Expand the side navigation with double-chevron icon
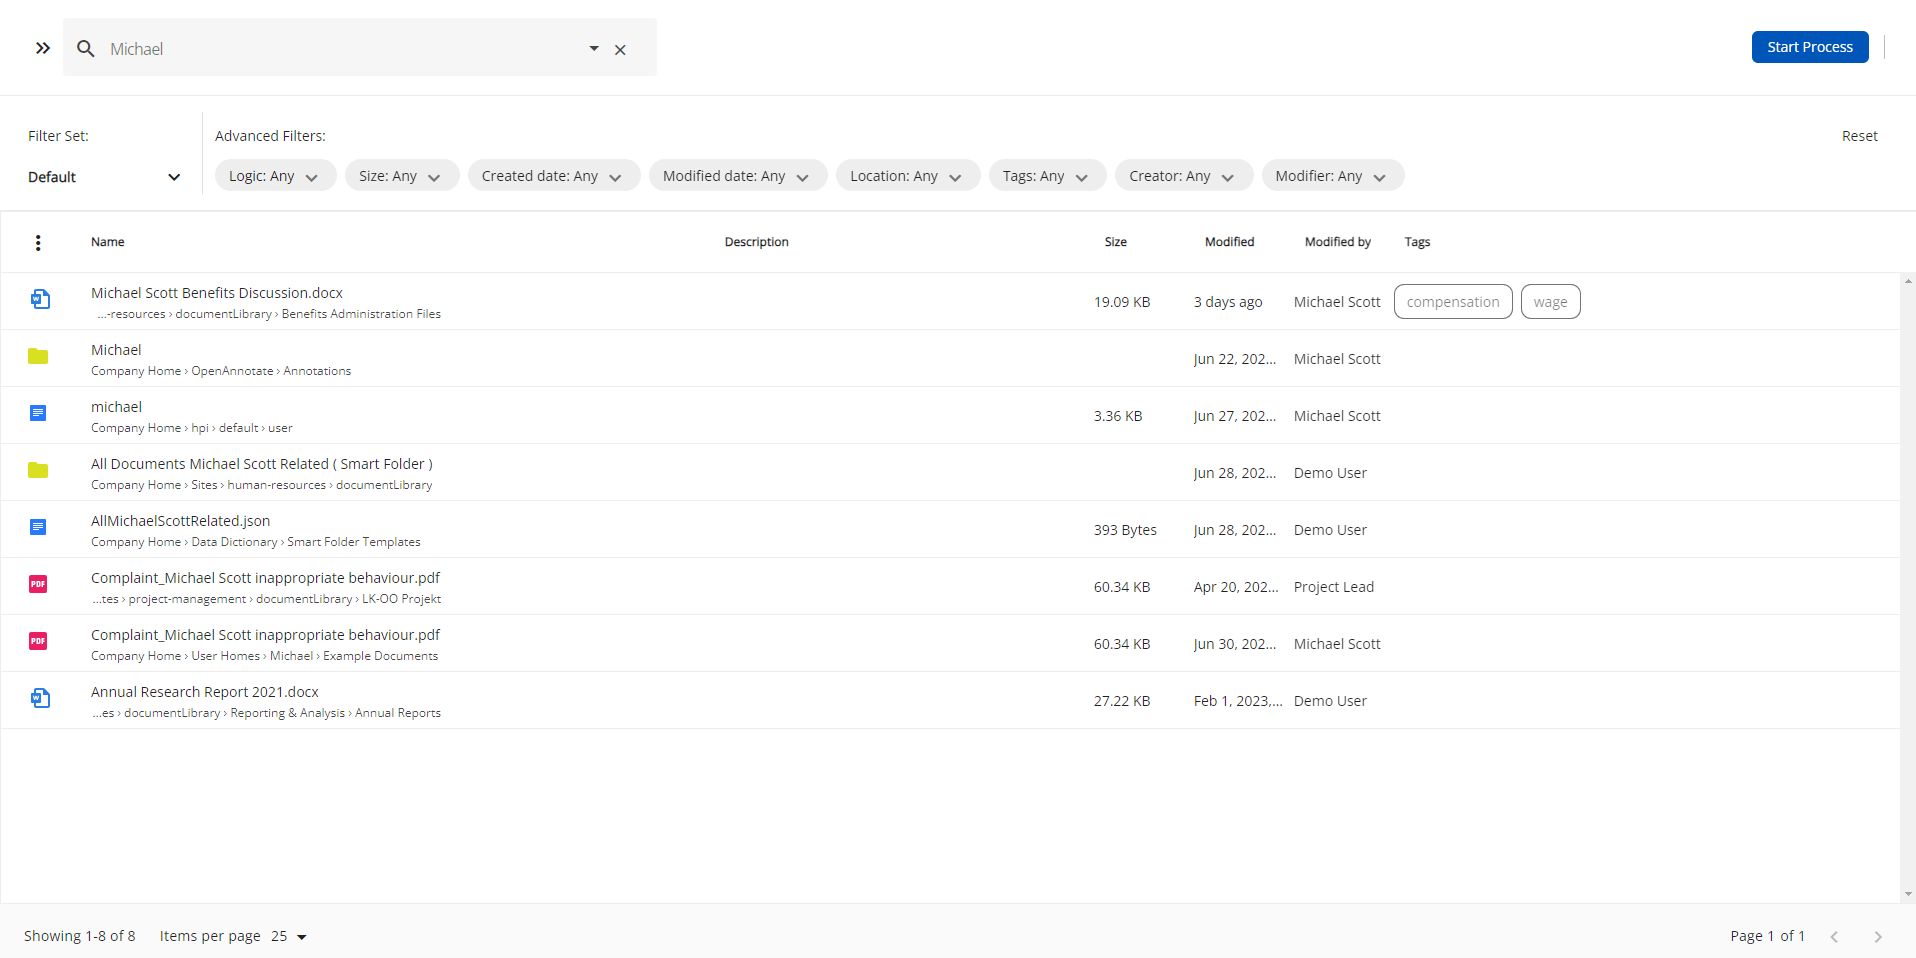Screen dimensions: 1916x958 42,48
